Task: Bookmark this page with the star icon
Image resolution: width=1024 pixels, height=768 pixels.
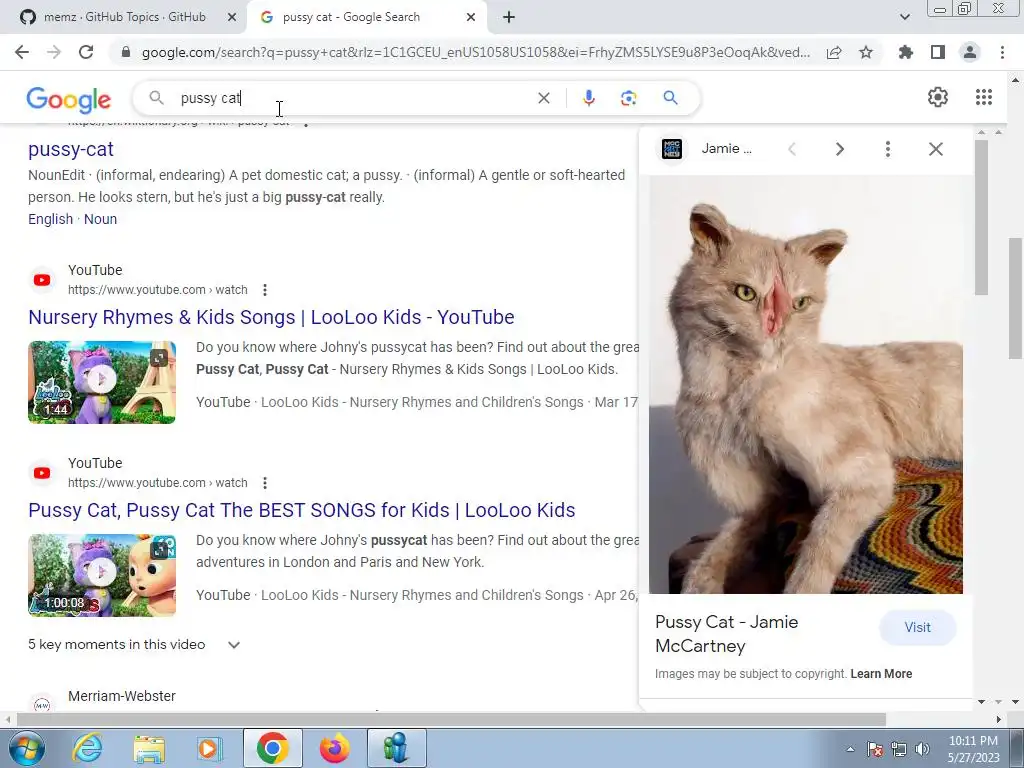Action: pos(866,52)
